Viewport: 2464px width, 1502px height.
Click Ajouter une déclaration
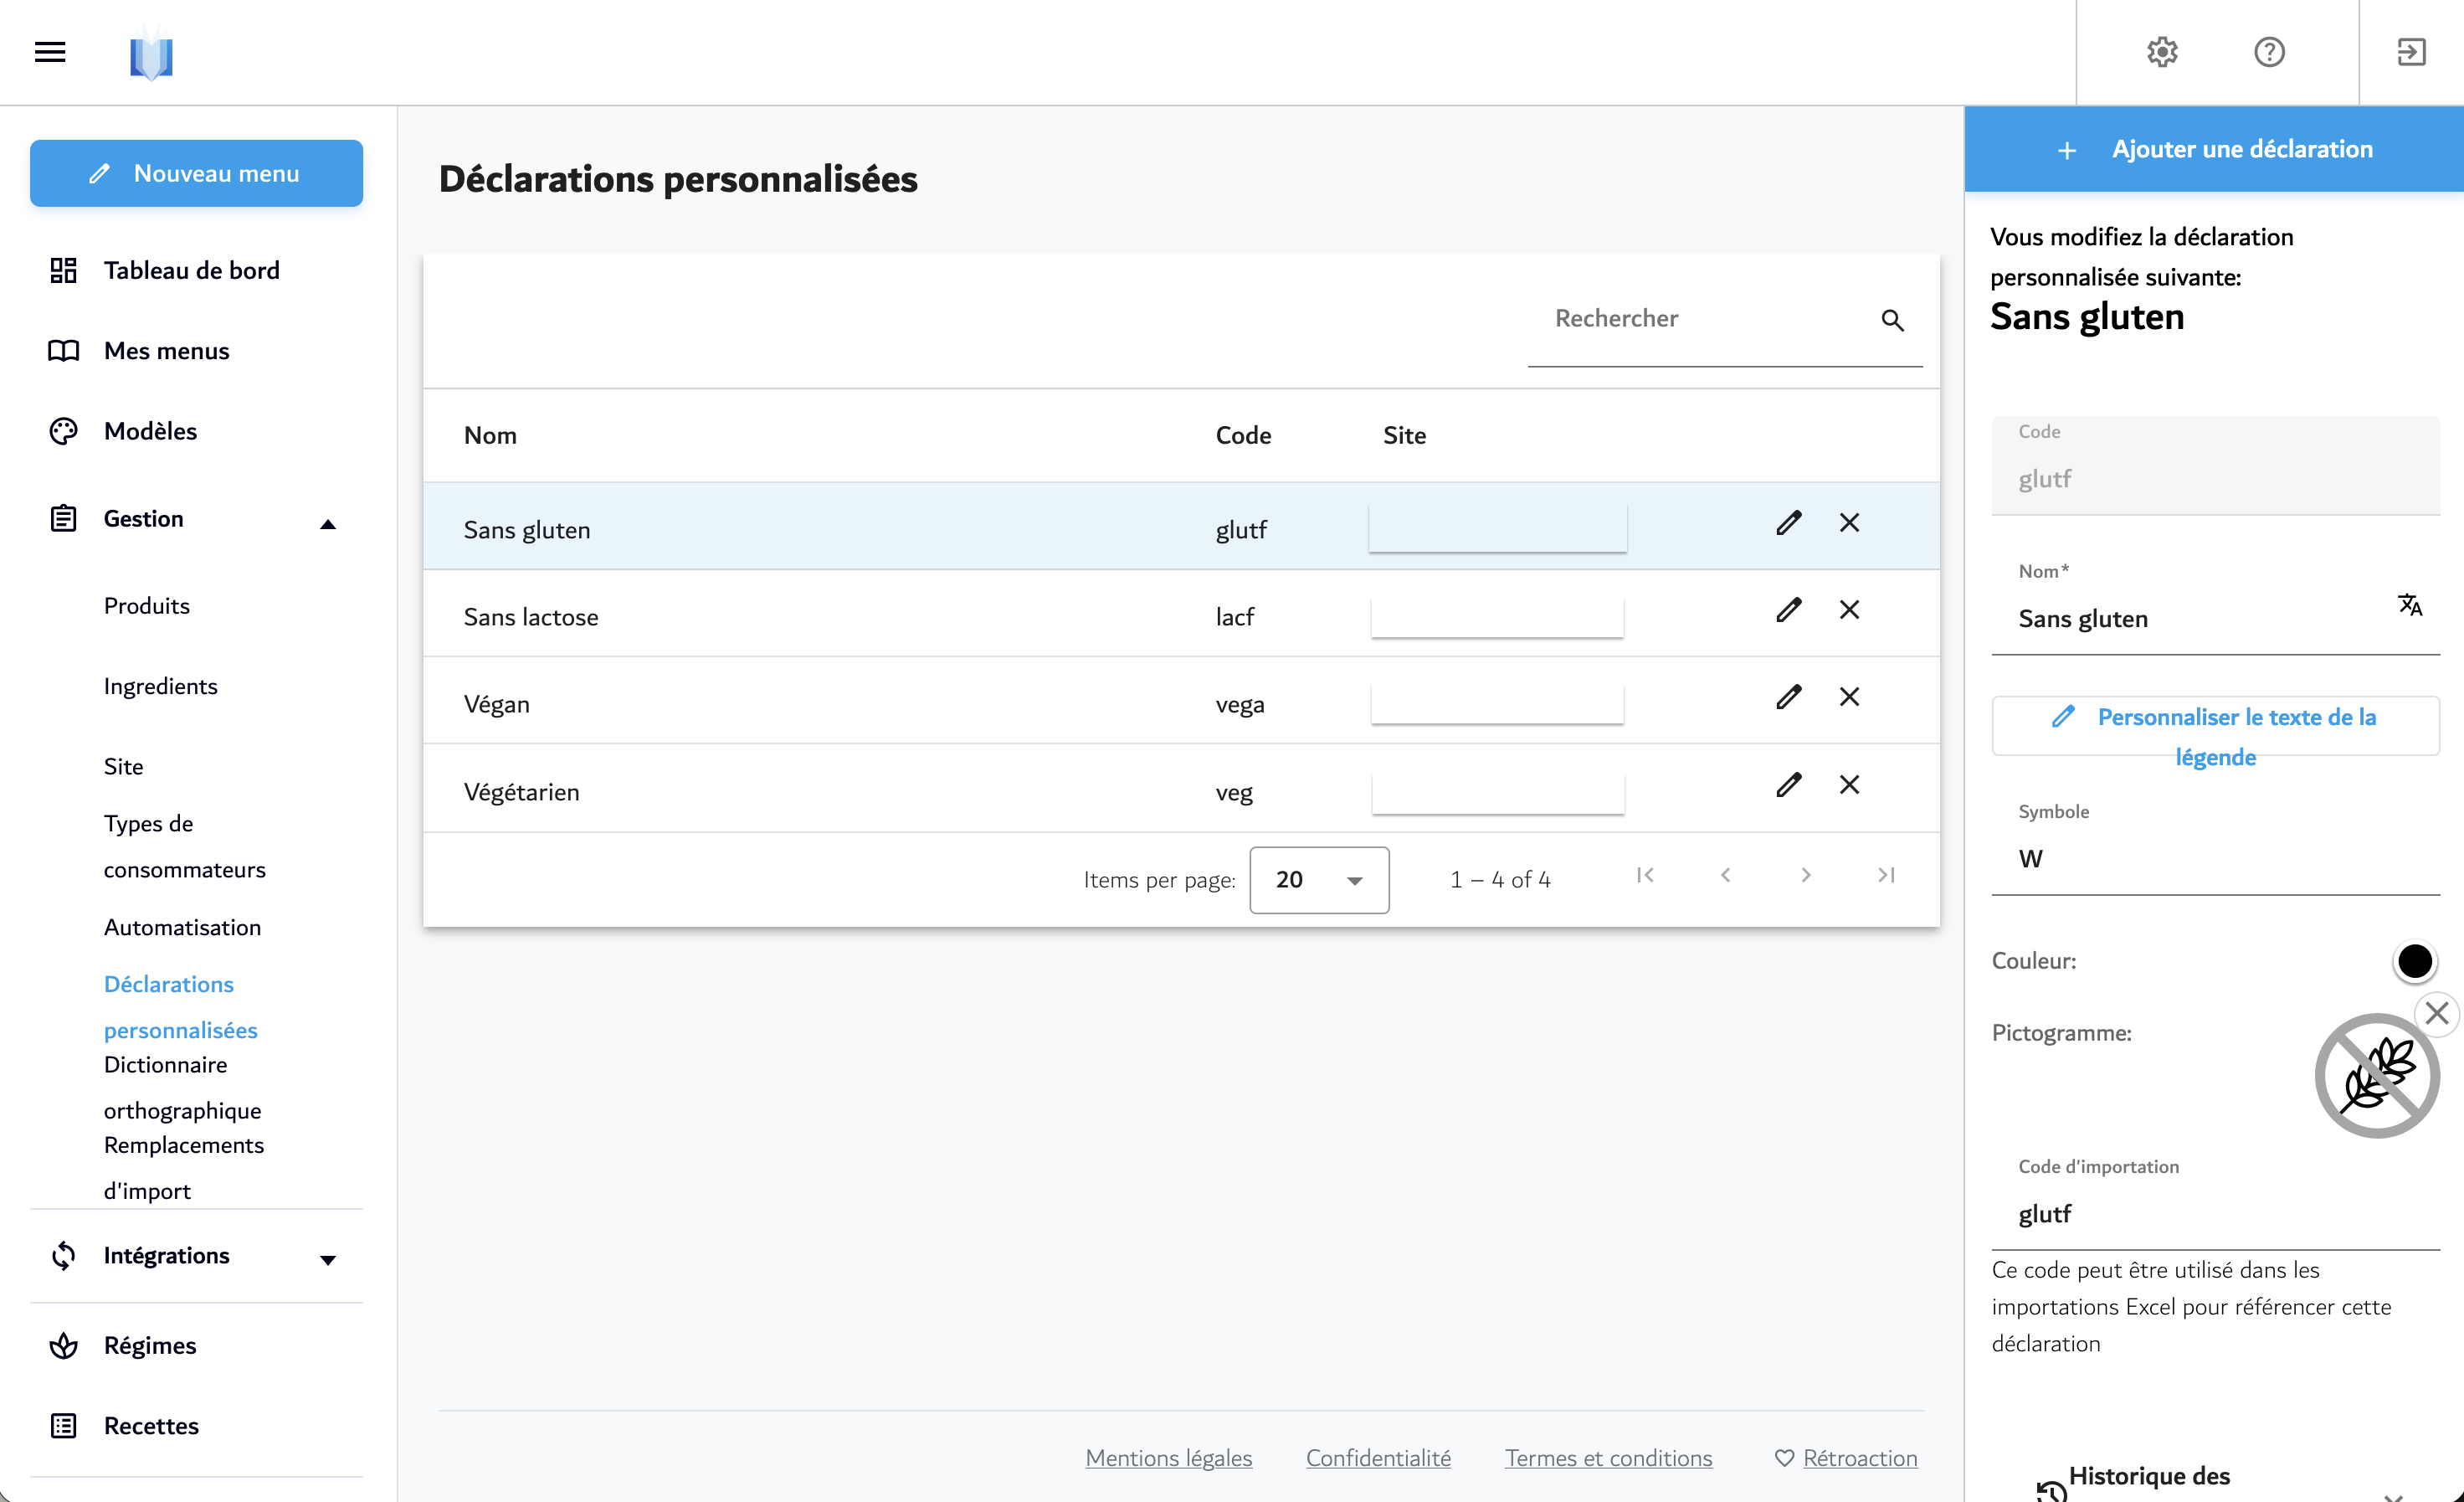click(x=2214, y=149)
